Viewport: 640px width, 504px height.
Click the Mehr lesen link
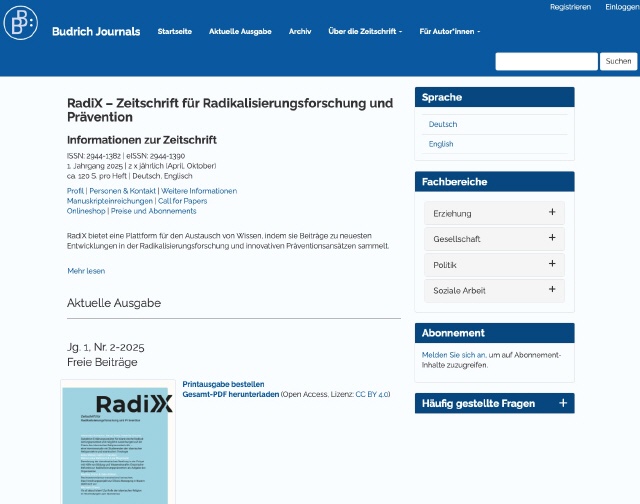86,271
